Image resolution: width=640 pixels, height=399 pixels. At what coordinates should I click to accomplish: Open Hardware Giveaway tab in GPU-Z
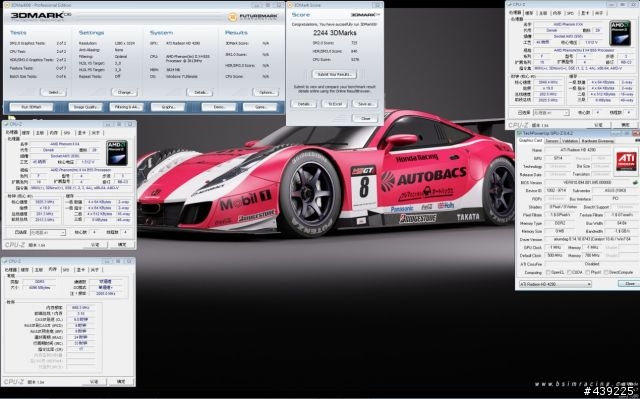pyautogui.click(x=598, y=141)
